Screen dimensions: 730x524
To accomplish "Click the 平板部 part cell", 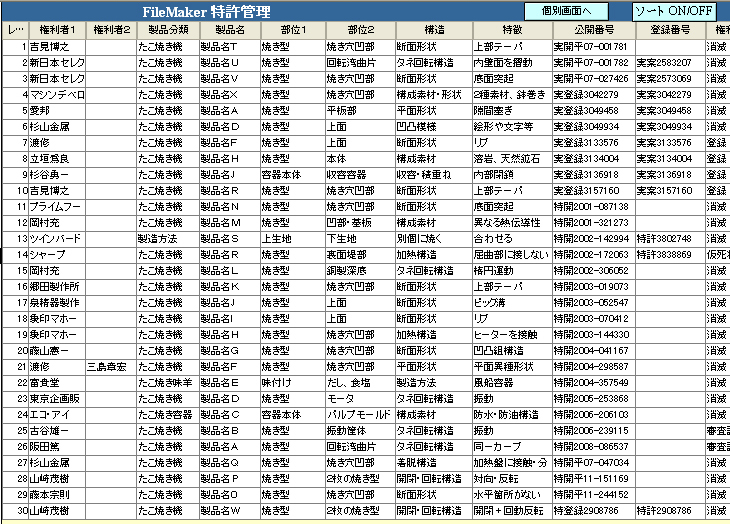I will click(361, 111).
